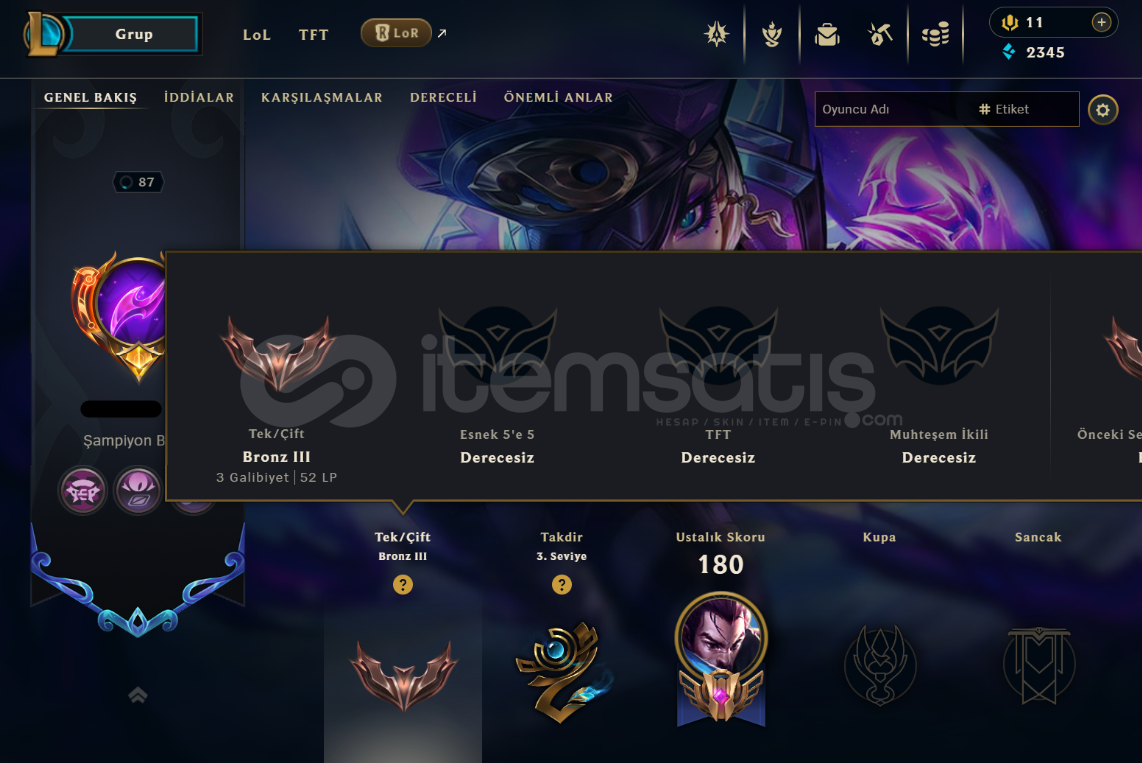Open the Store coins icon

[935, 34]
